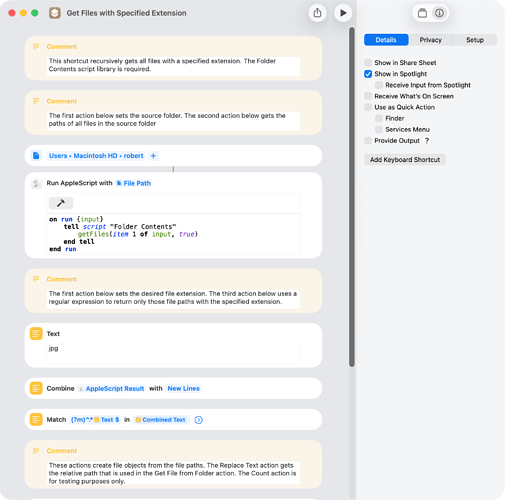Viewport: 505px width, 500px height.
Task: Check the Finder option
Action: pyautogui.click(x=379, y=118)
